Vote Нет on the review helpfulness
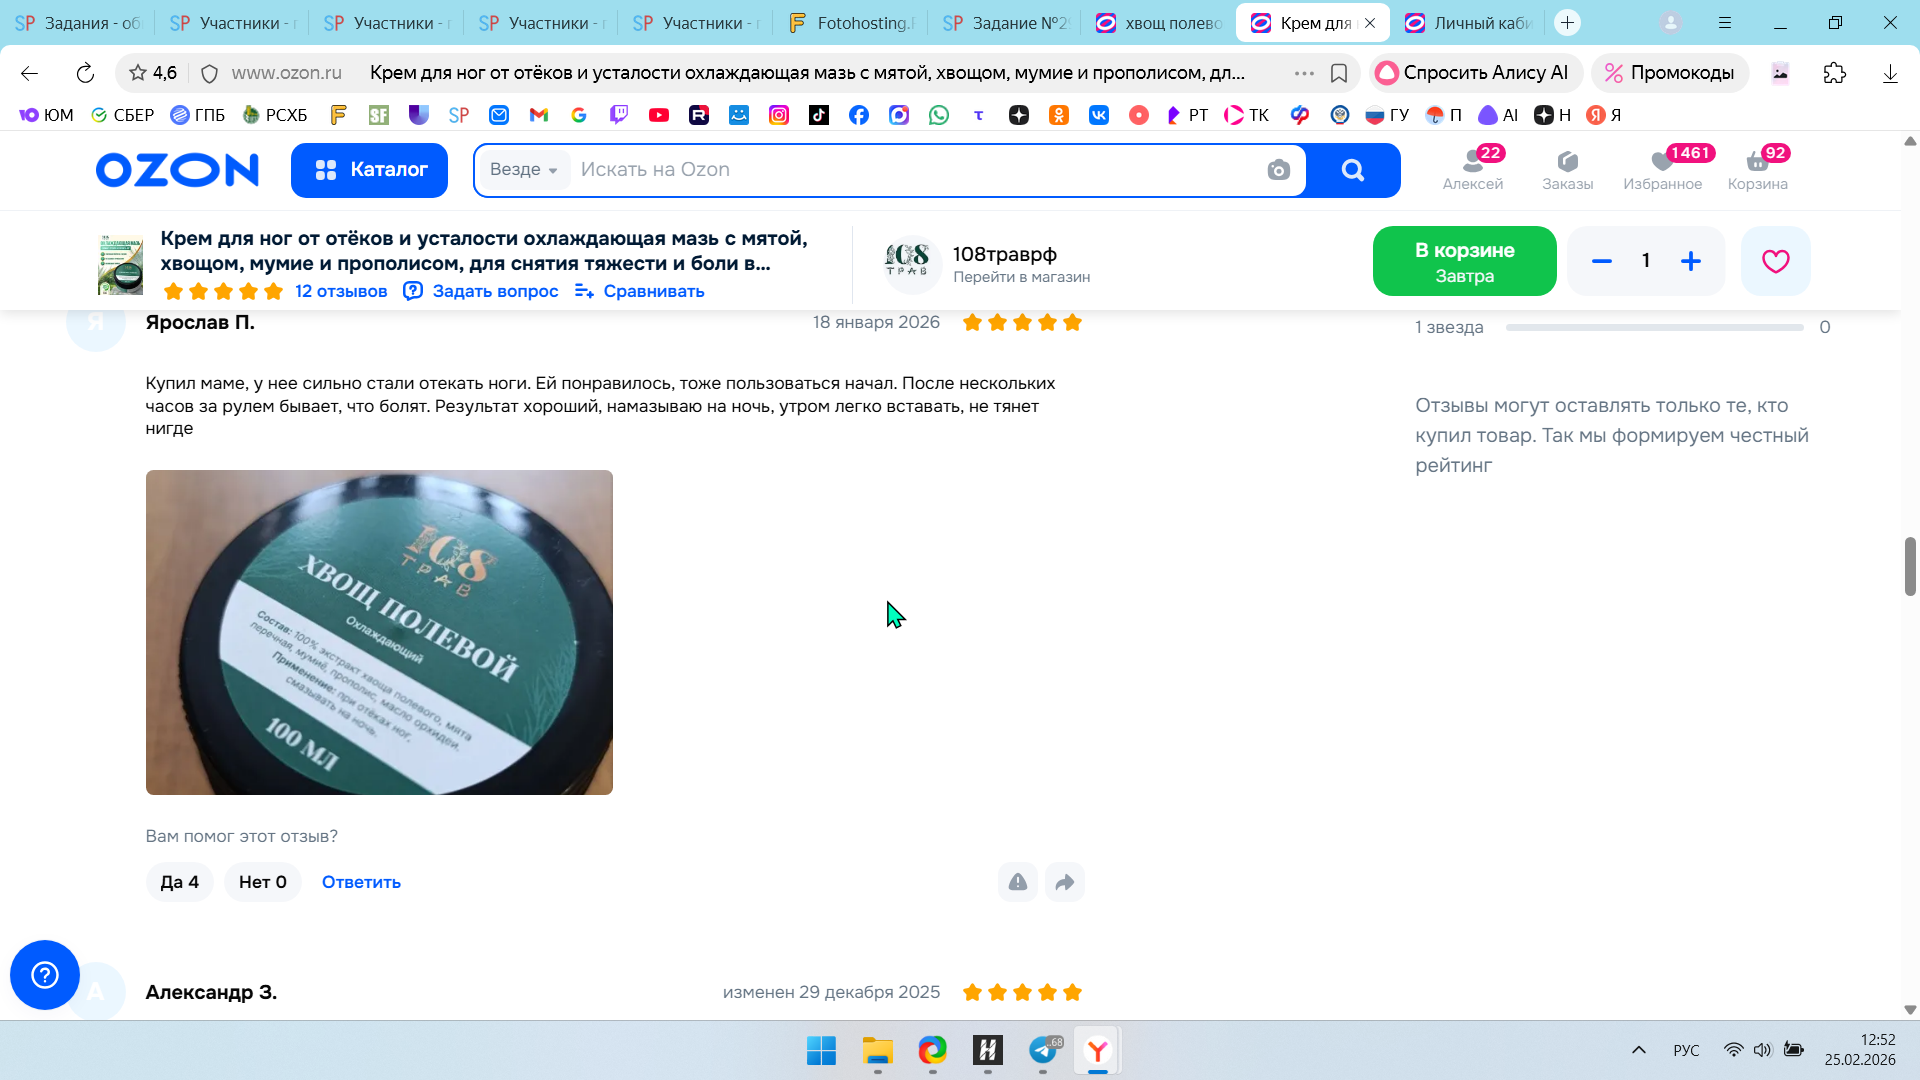This screenshot has height=1080, width=1920. click(262, 882)
